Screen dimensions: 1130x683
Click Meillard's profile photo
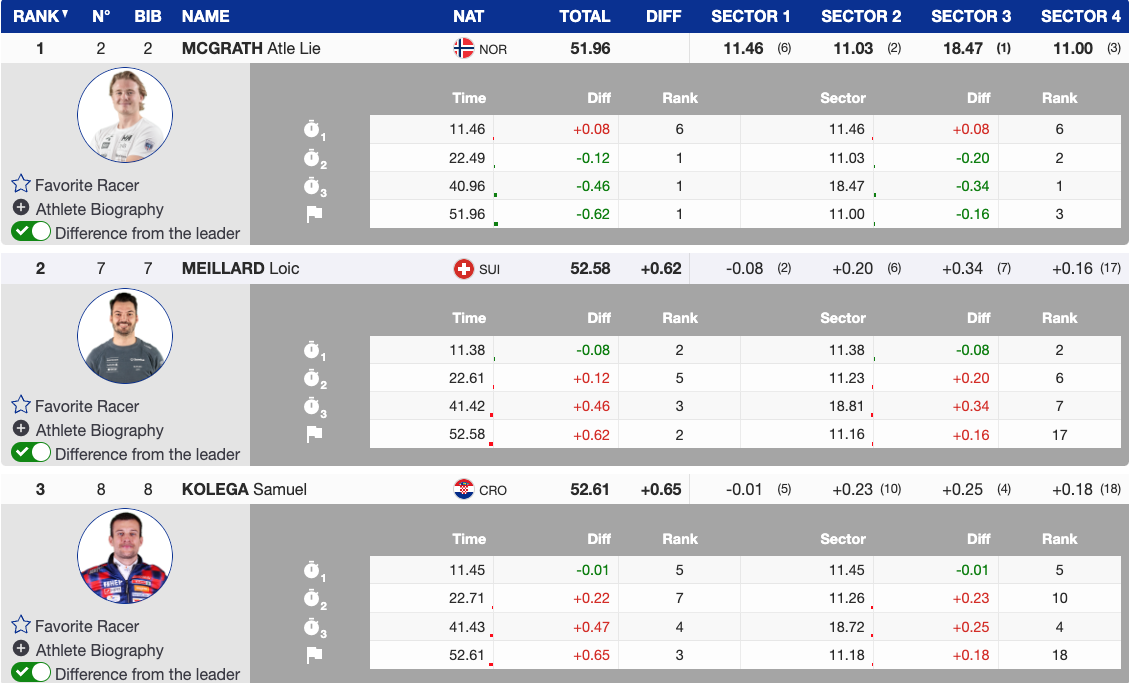tap(125, 336)
